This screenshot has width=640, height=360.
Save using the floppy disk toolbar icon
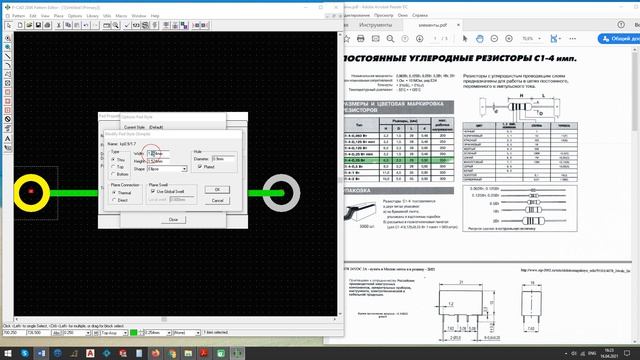(x=38, y=25)
